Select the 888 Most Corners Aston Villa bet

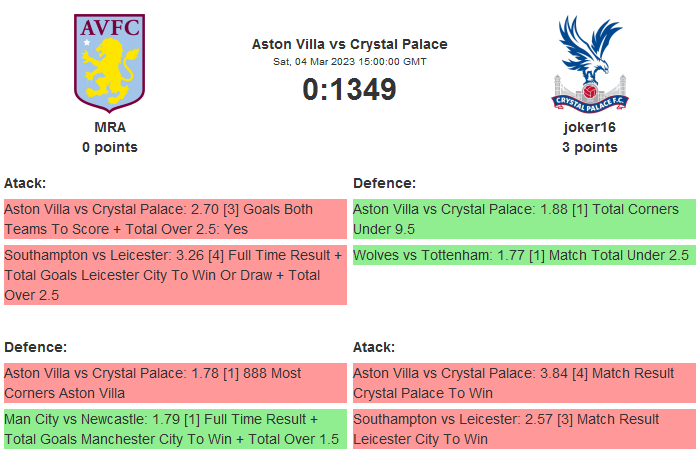click(x=174, y=383)
